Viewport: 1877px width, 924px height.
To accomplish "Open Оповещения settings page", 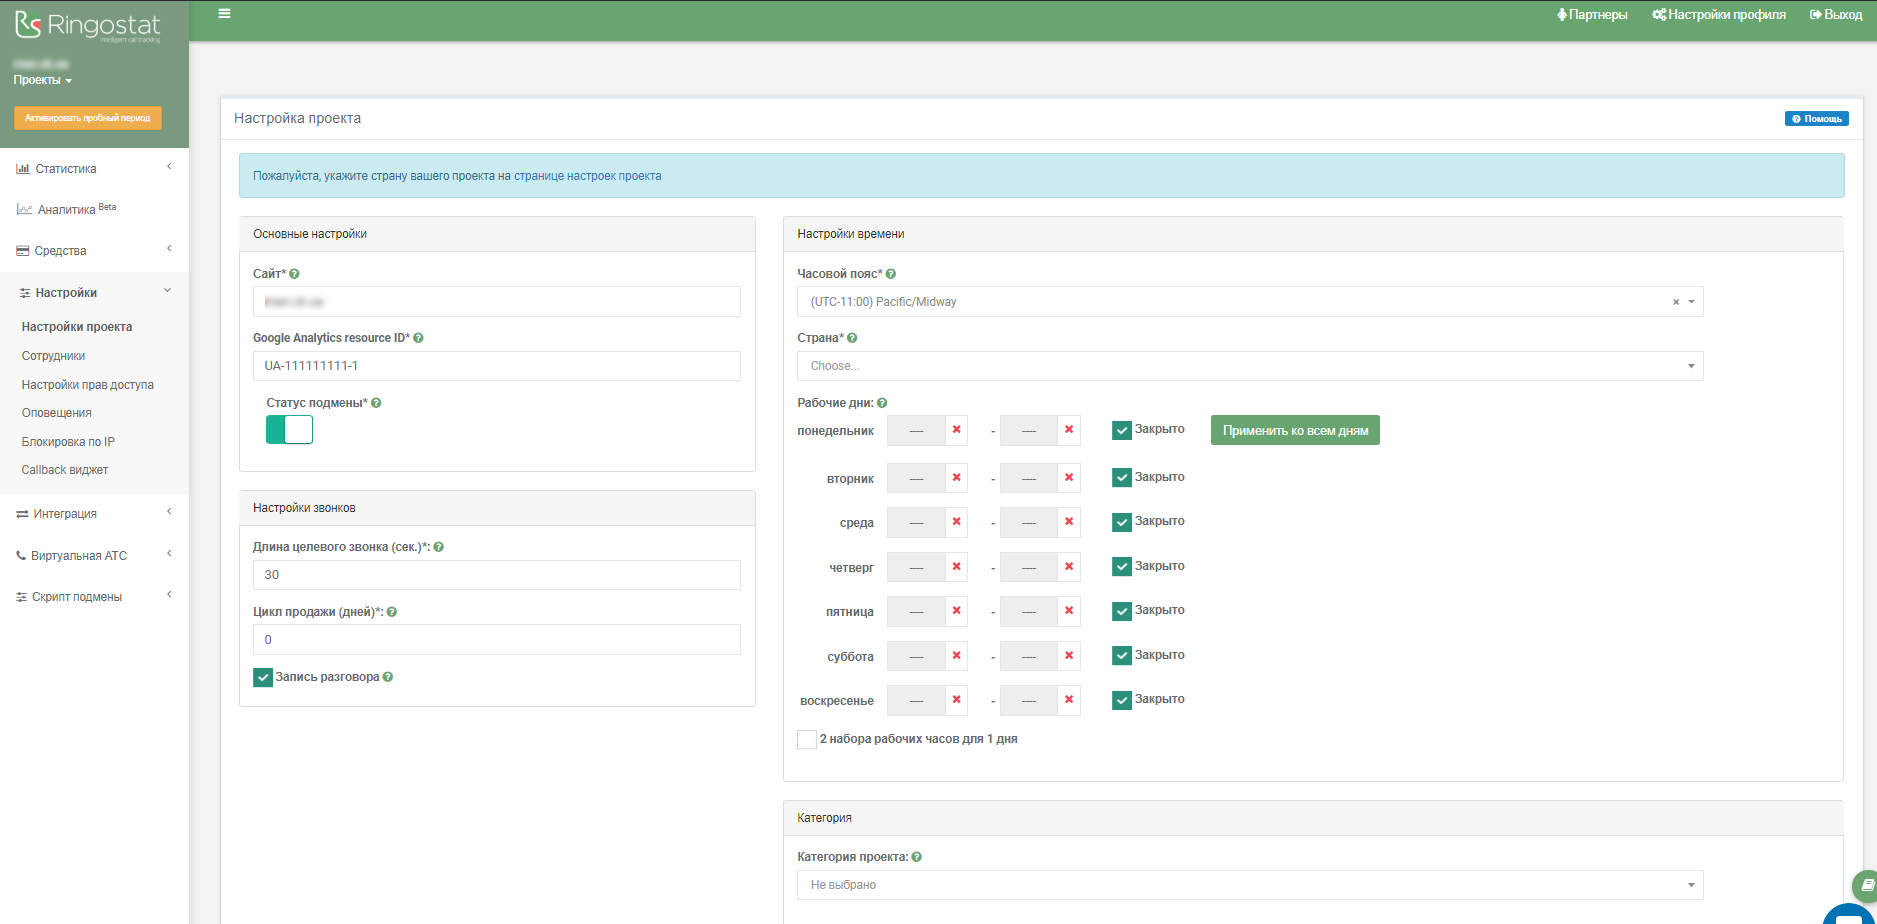I will coord(57,413).
